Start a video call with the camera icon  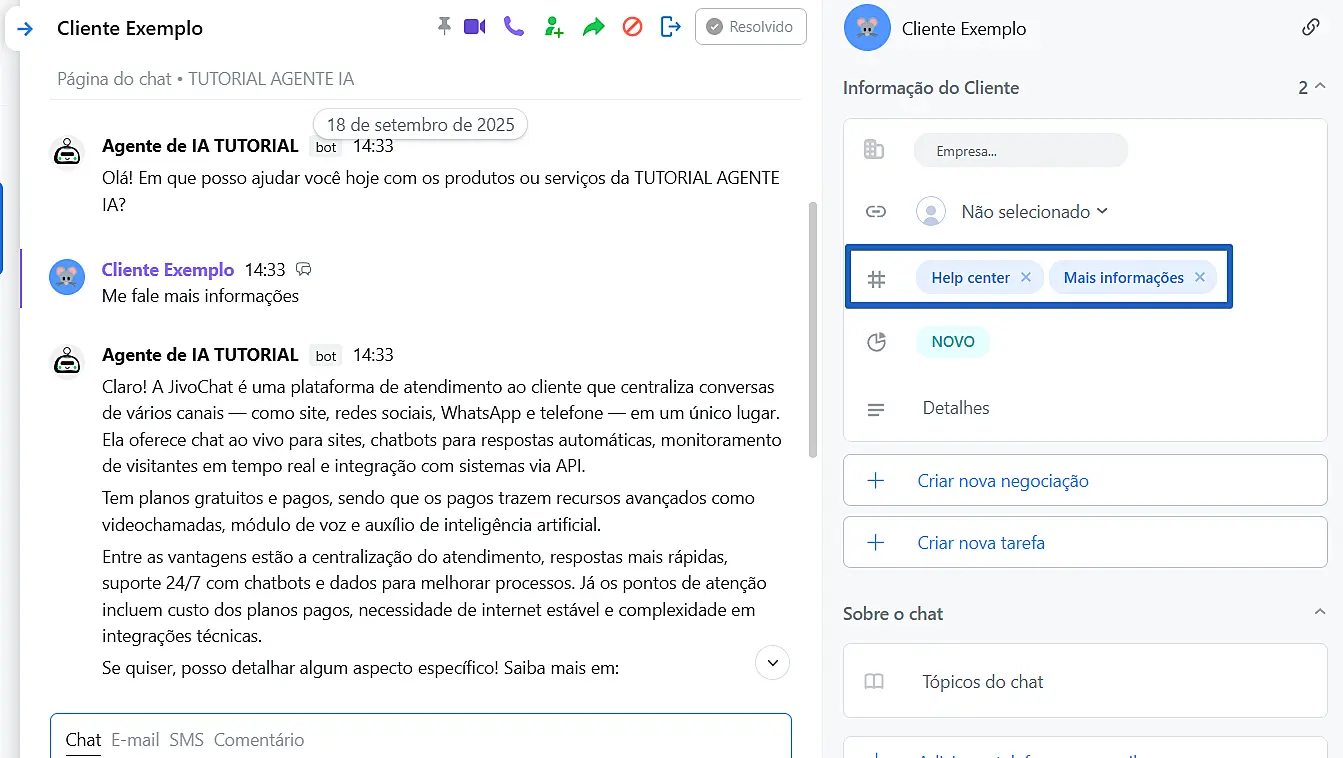coord(474,26)
